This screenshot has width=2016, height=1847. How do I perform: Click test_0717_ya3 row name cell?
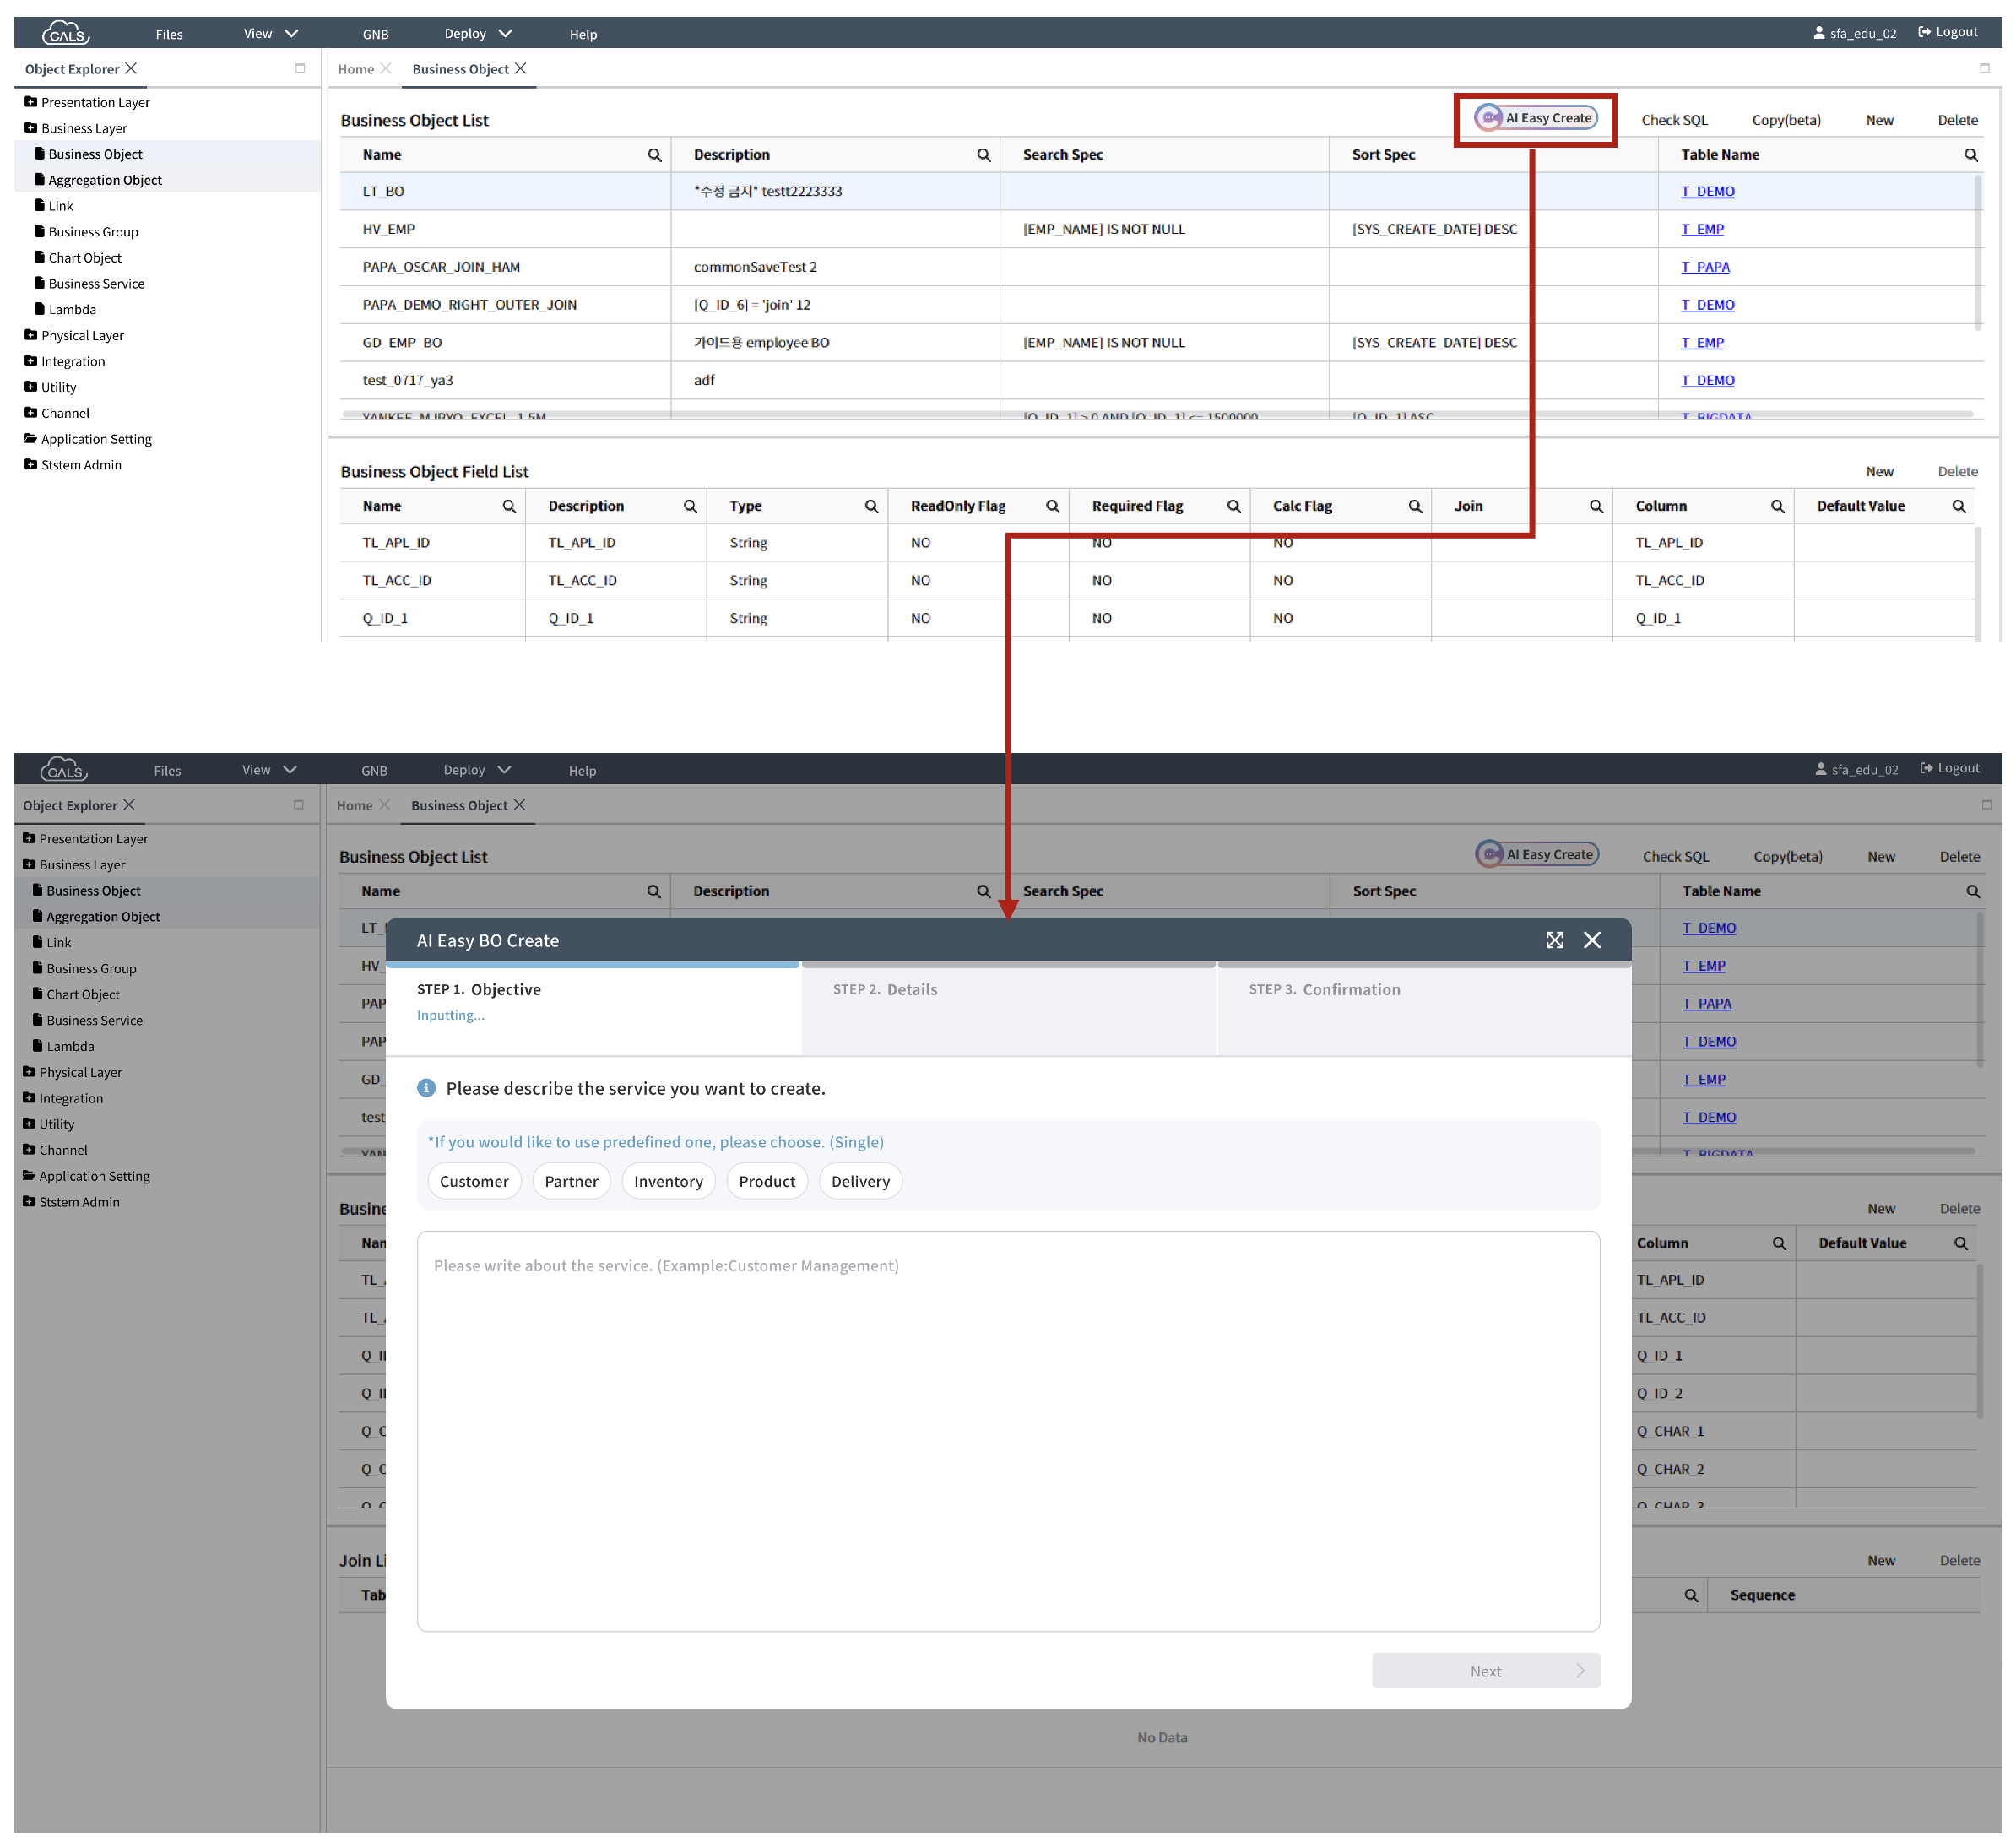pyautogui.click(x=407, y=381)
